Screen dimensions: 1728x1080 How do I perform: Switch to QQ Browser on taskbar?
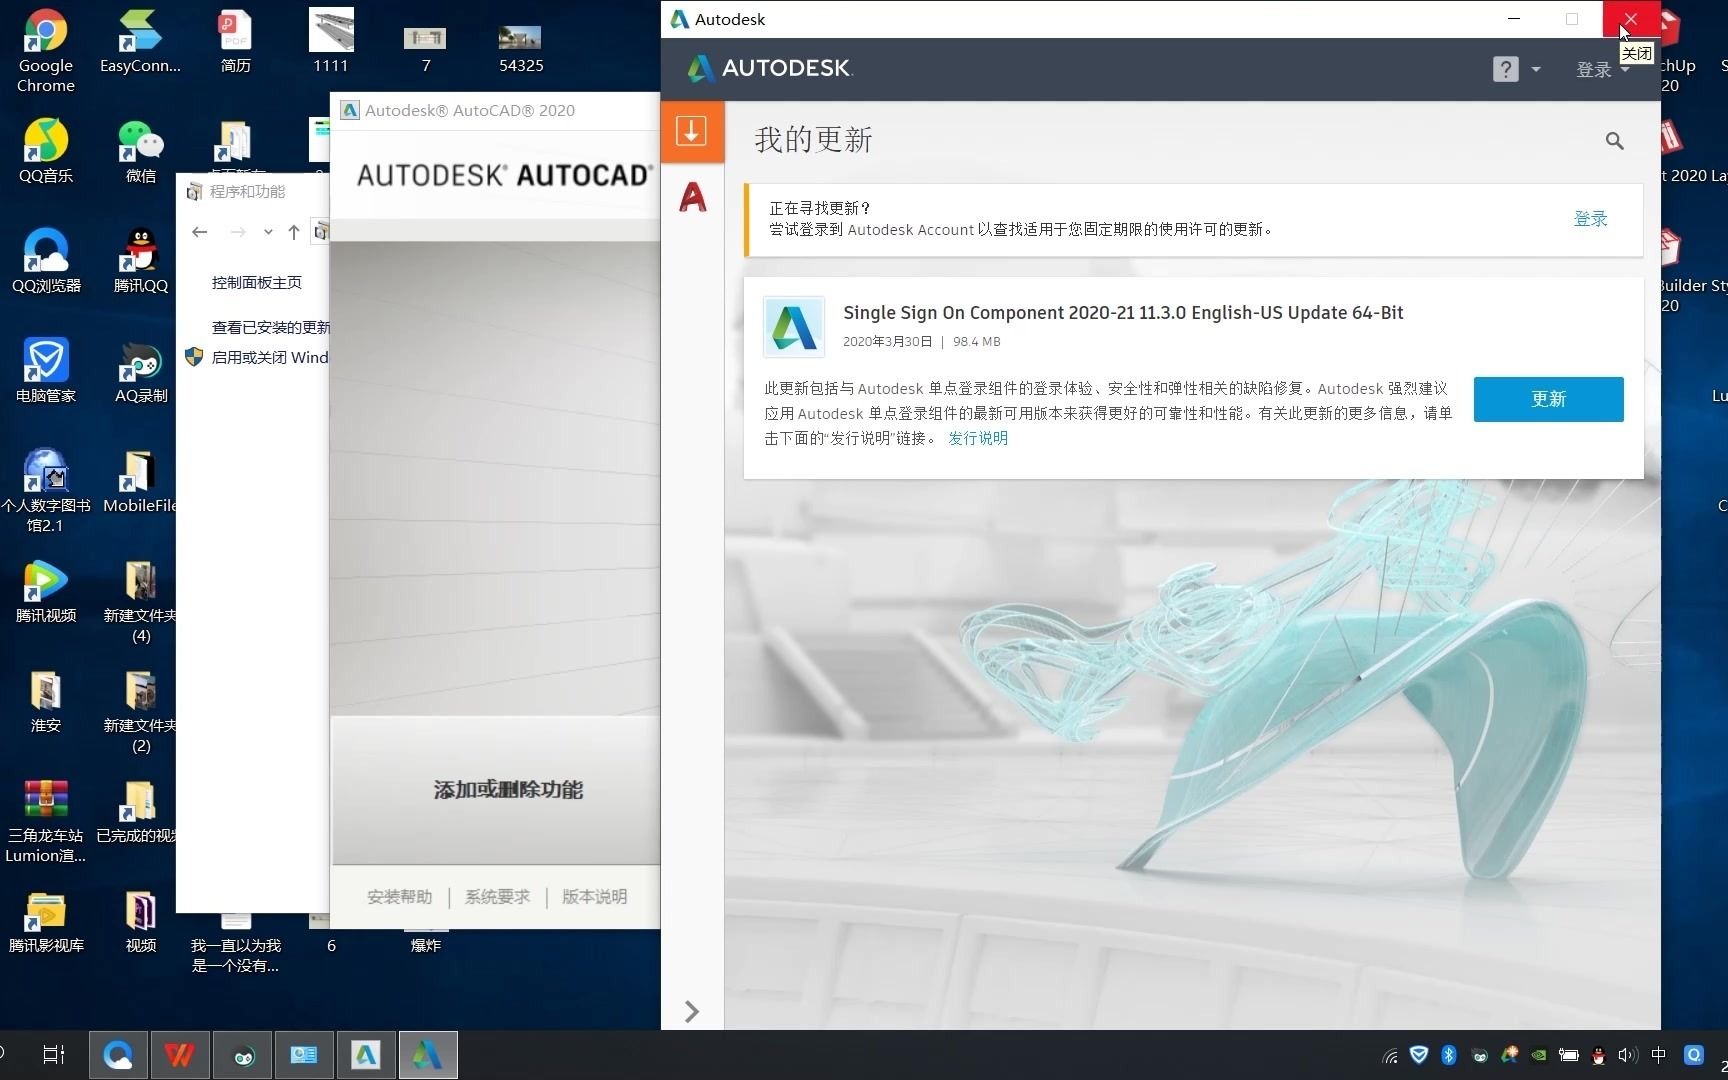tap(118, 1055)
